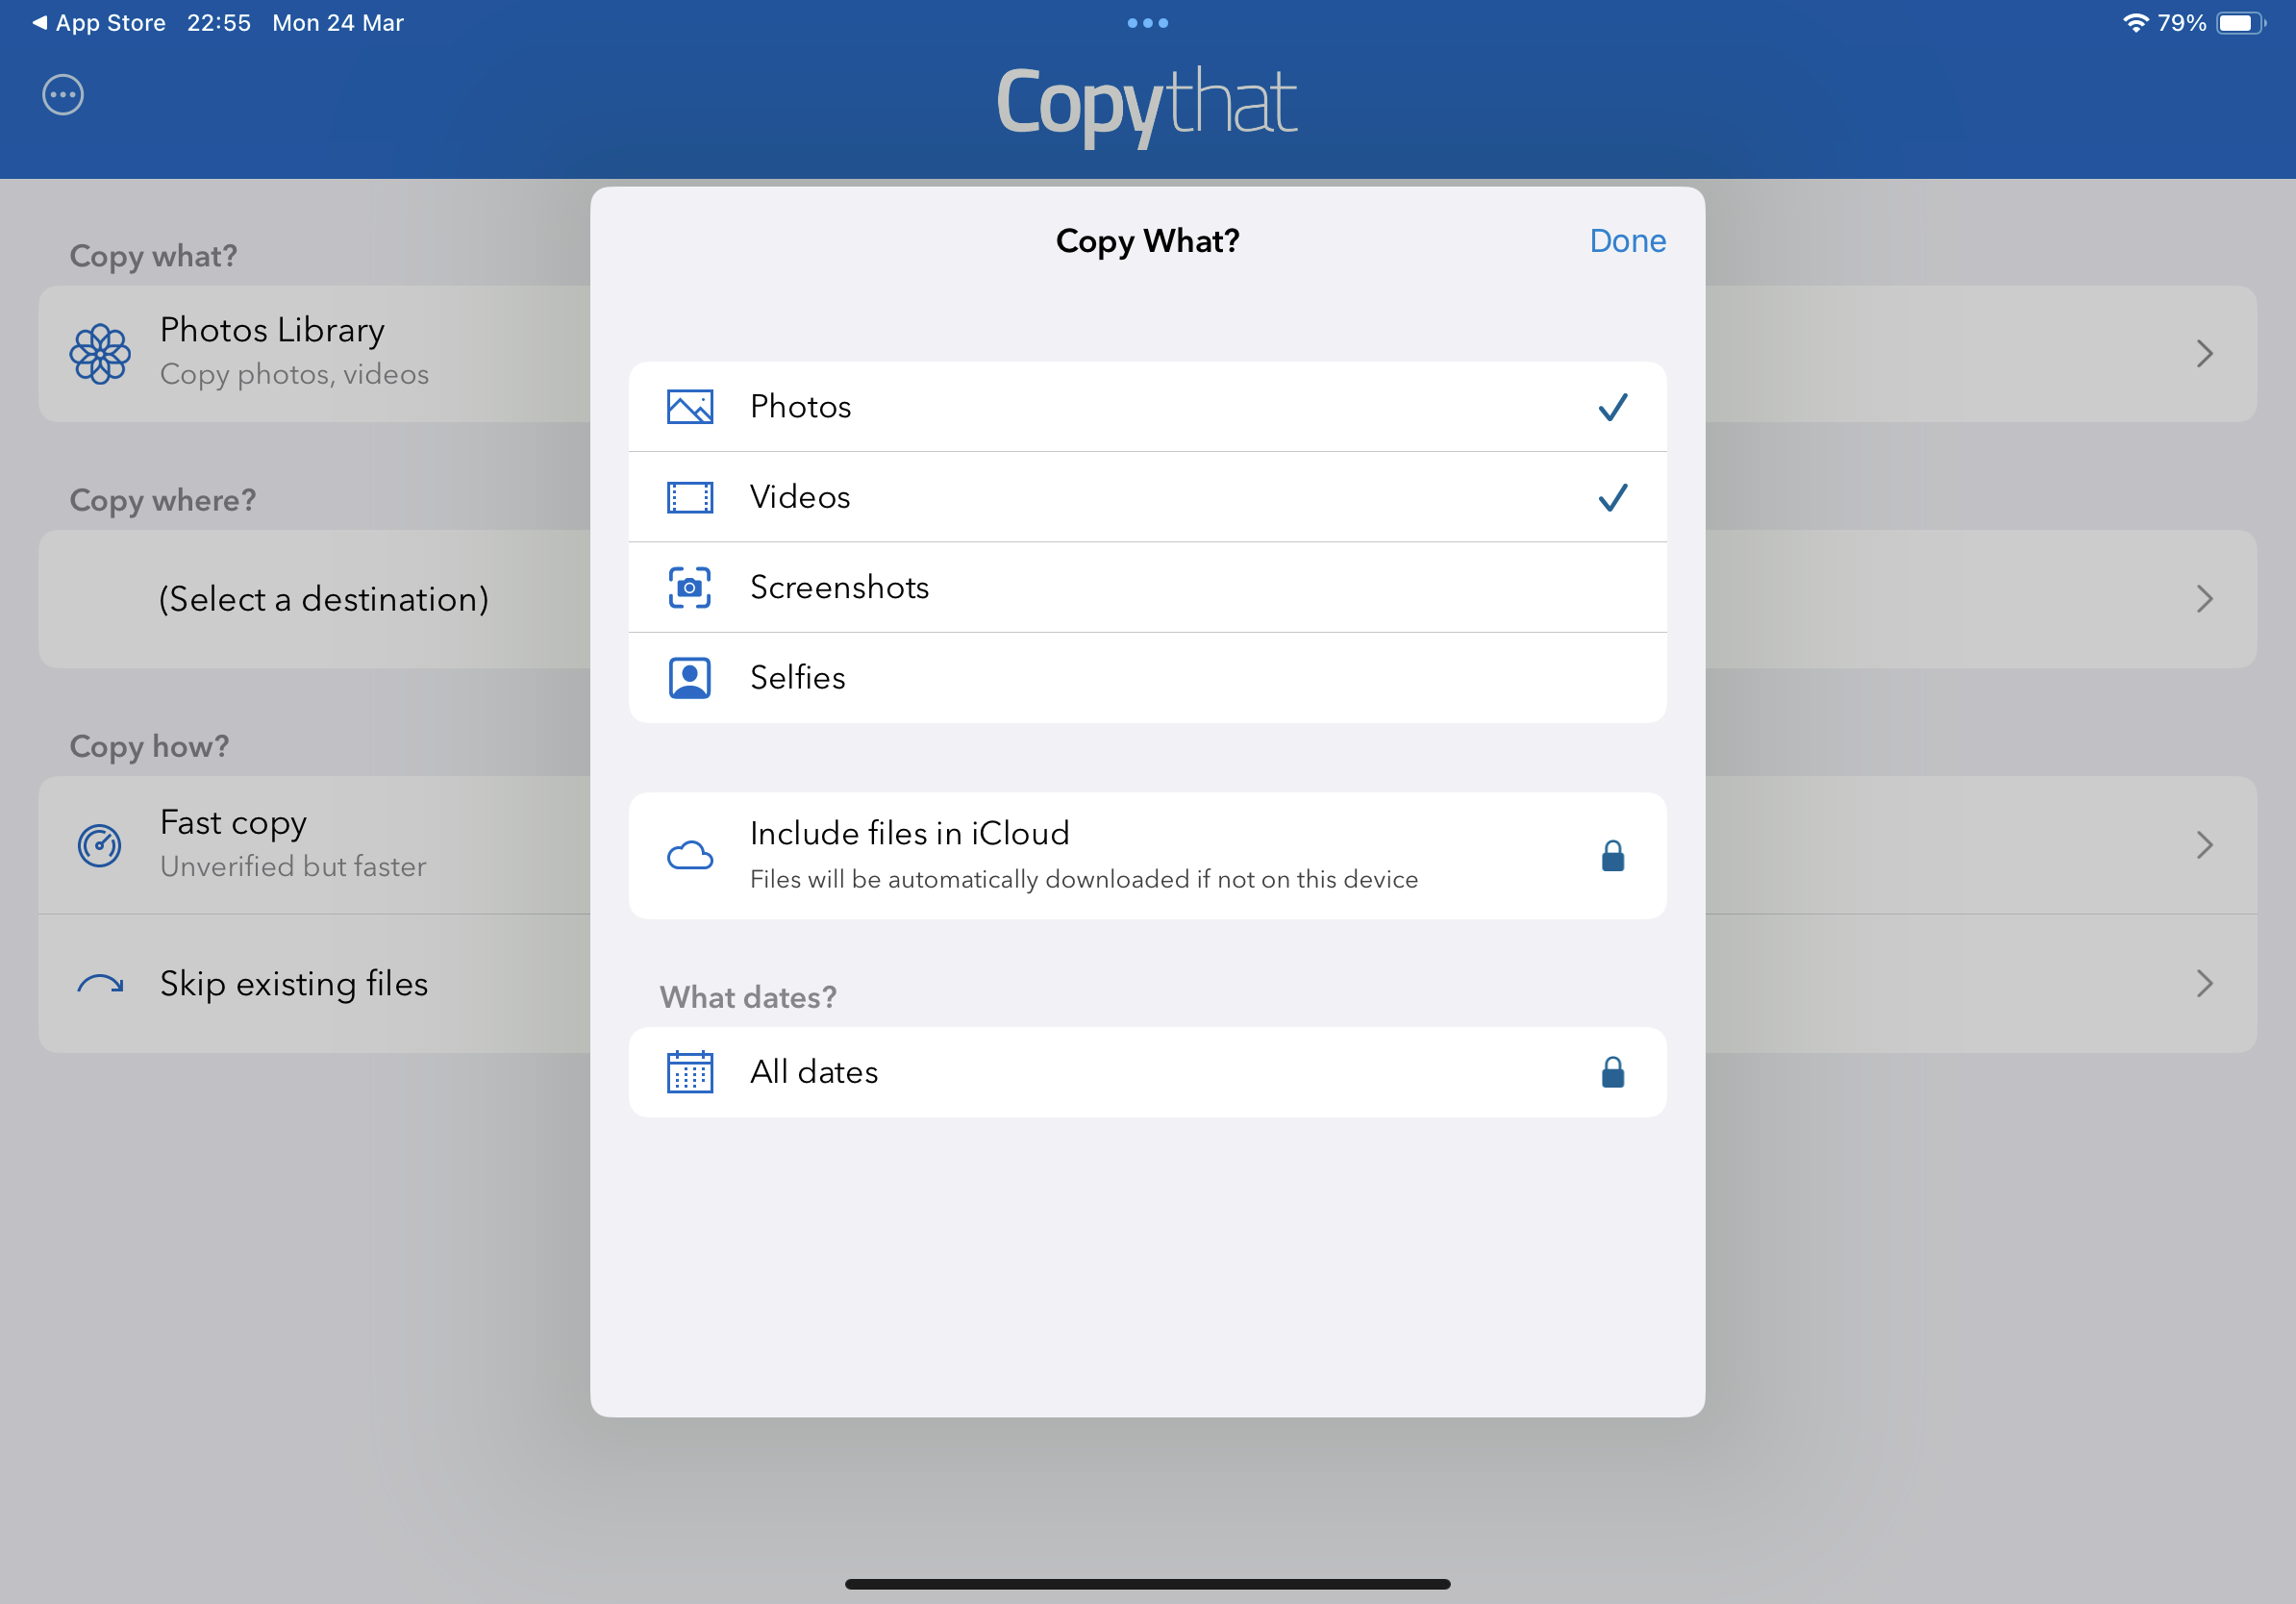The width and height of the screenshot is (2296, 1604).
Task: Open the Skip existing files chevron
Action: [2204, 984]
